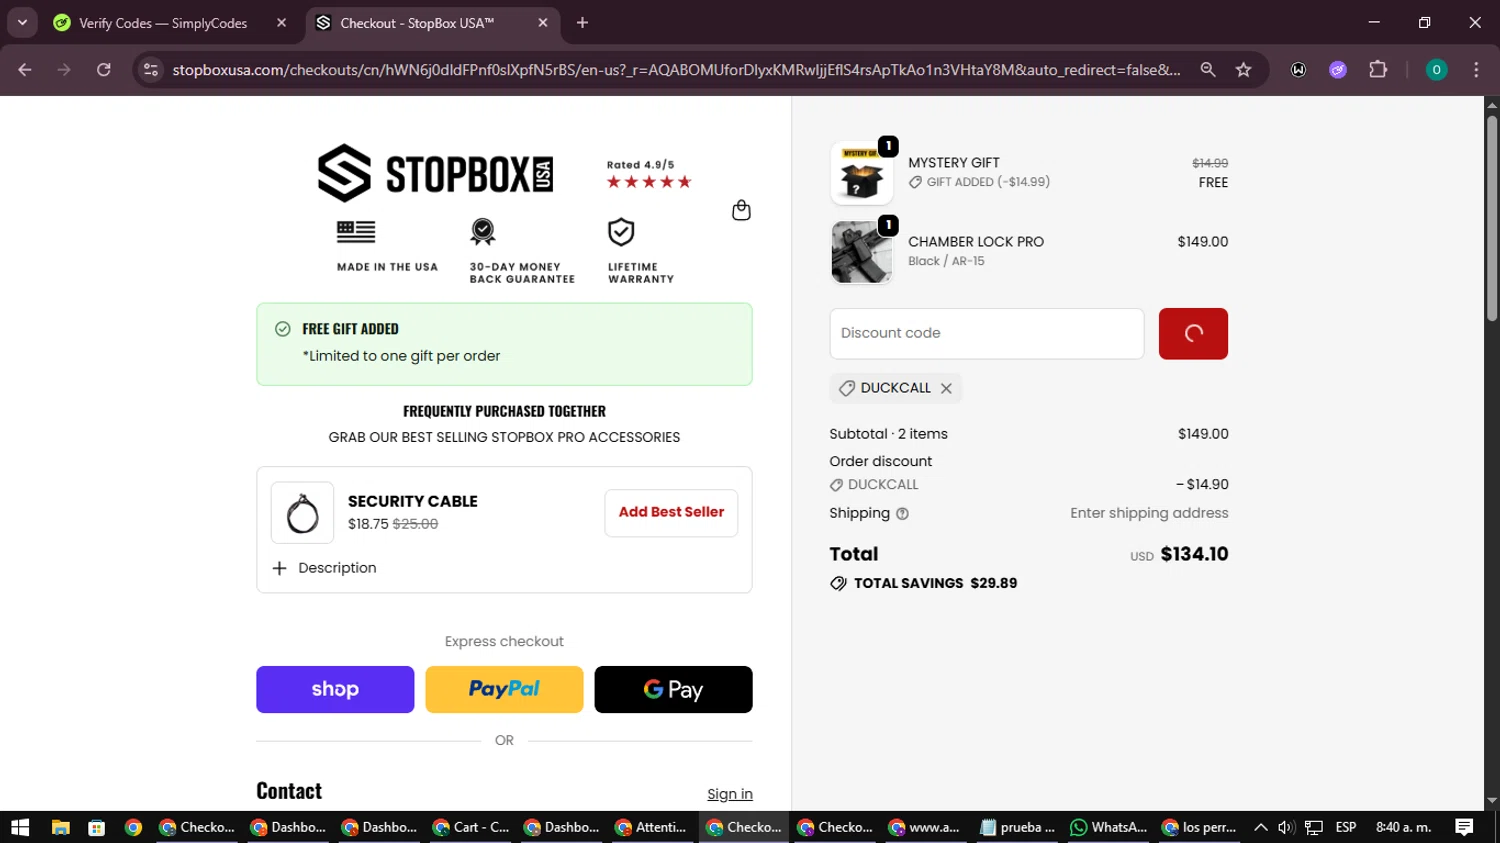
Task: Focus the Discount code input field
Action: (x=986, y=333)
